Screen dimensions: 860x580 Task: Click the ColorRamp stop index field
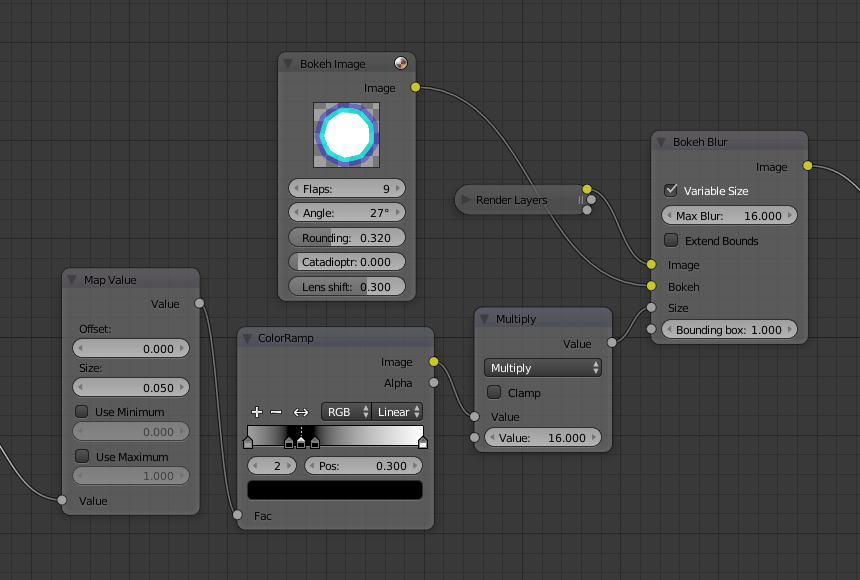pos(272,466)
